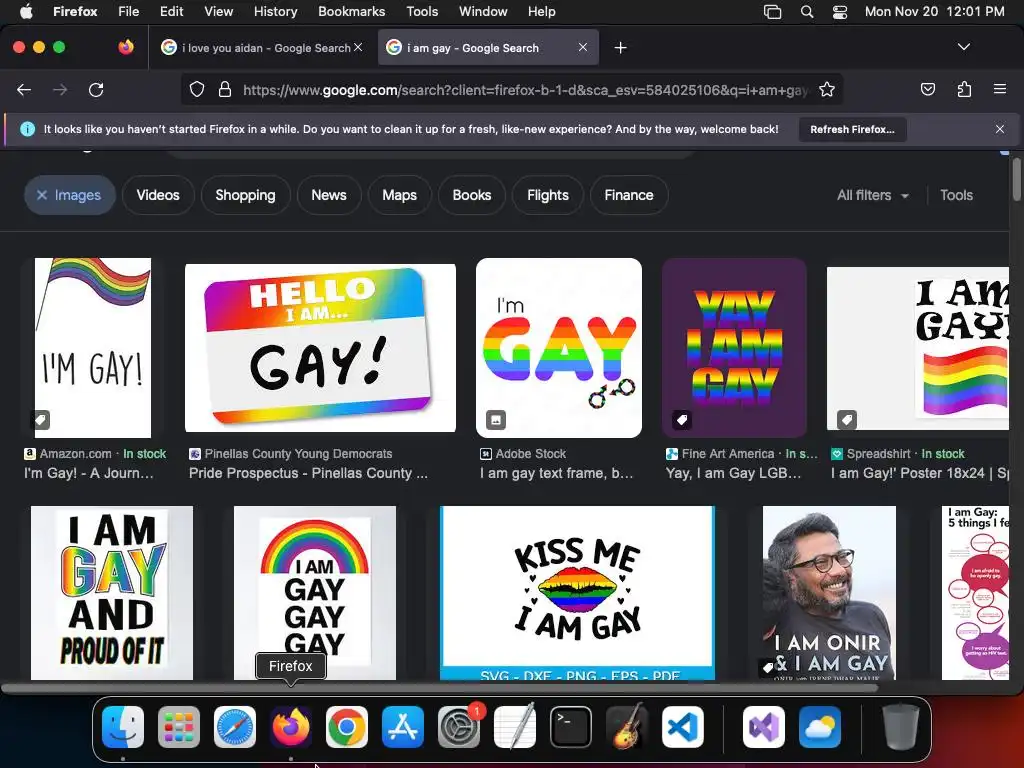Select the Shopping filter chip
Screen dimensions: 1024x768
246,195
